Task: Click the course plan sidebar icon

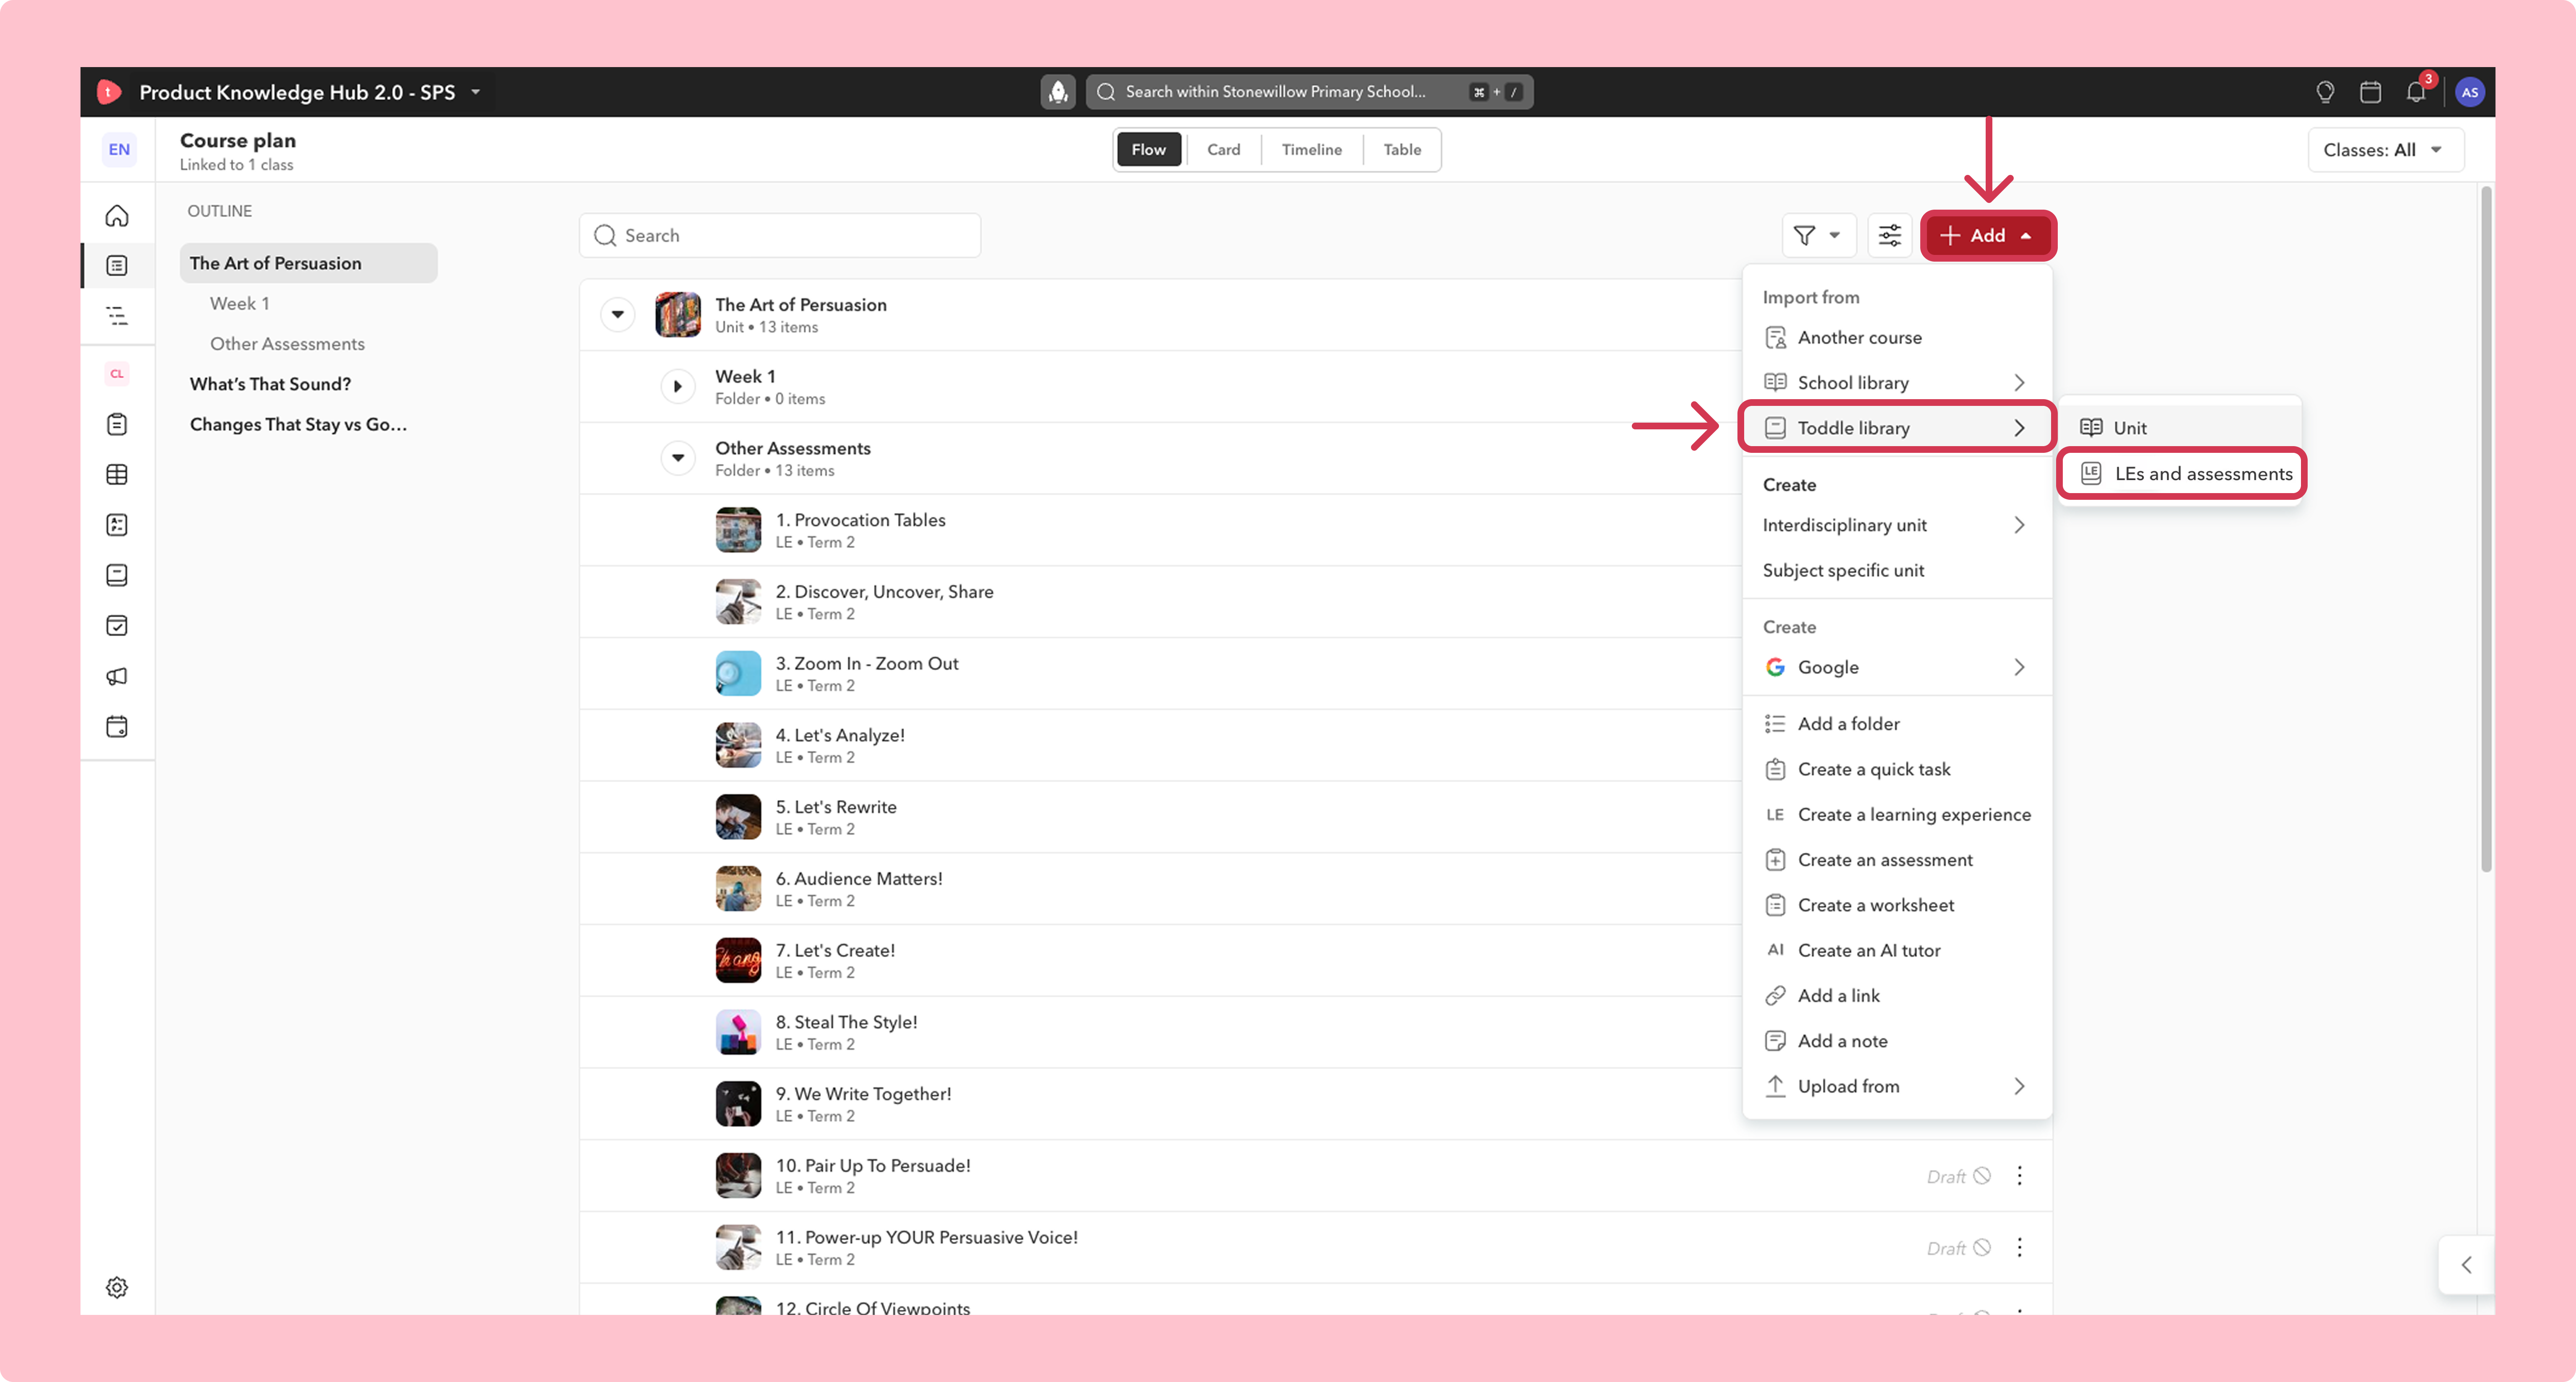Action: point(117,265)
